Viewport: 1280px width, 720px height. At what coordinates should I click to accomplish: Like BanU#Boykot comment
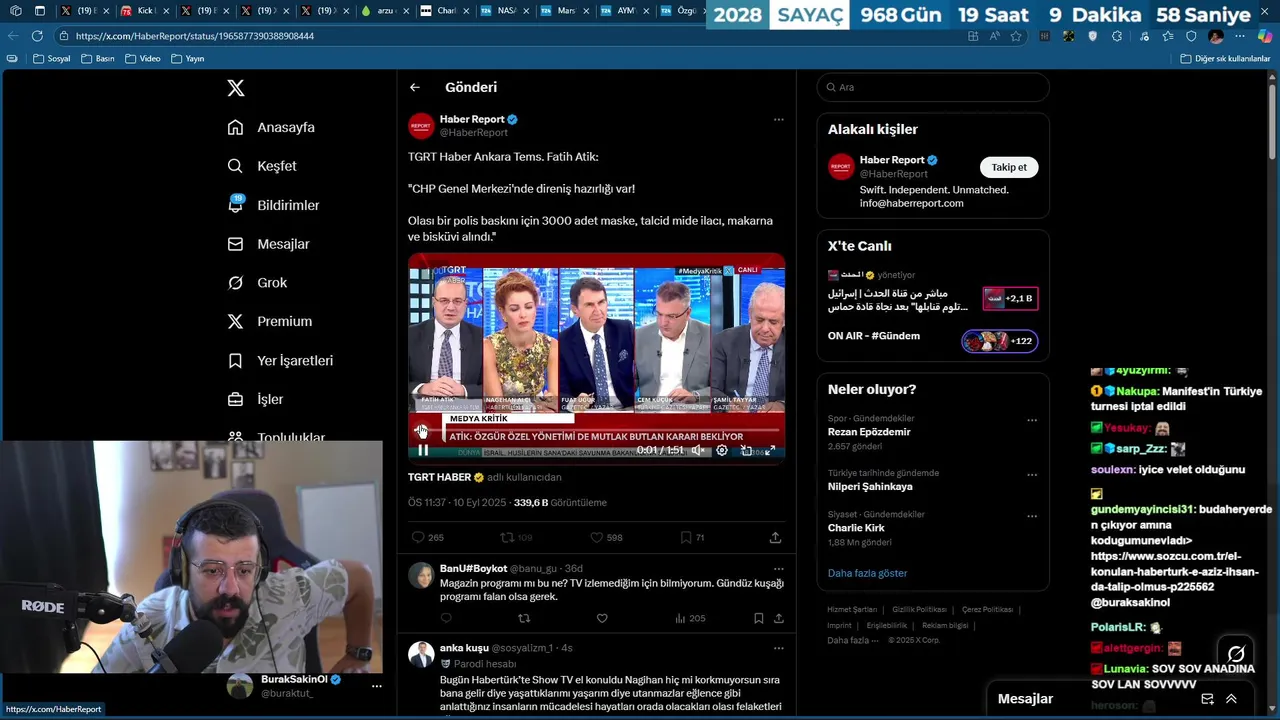[602, 618]
